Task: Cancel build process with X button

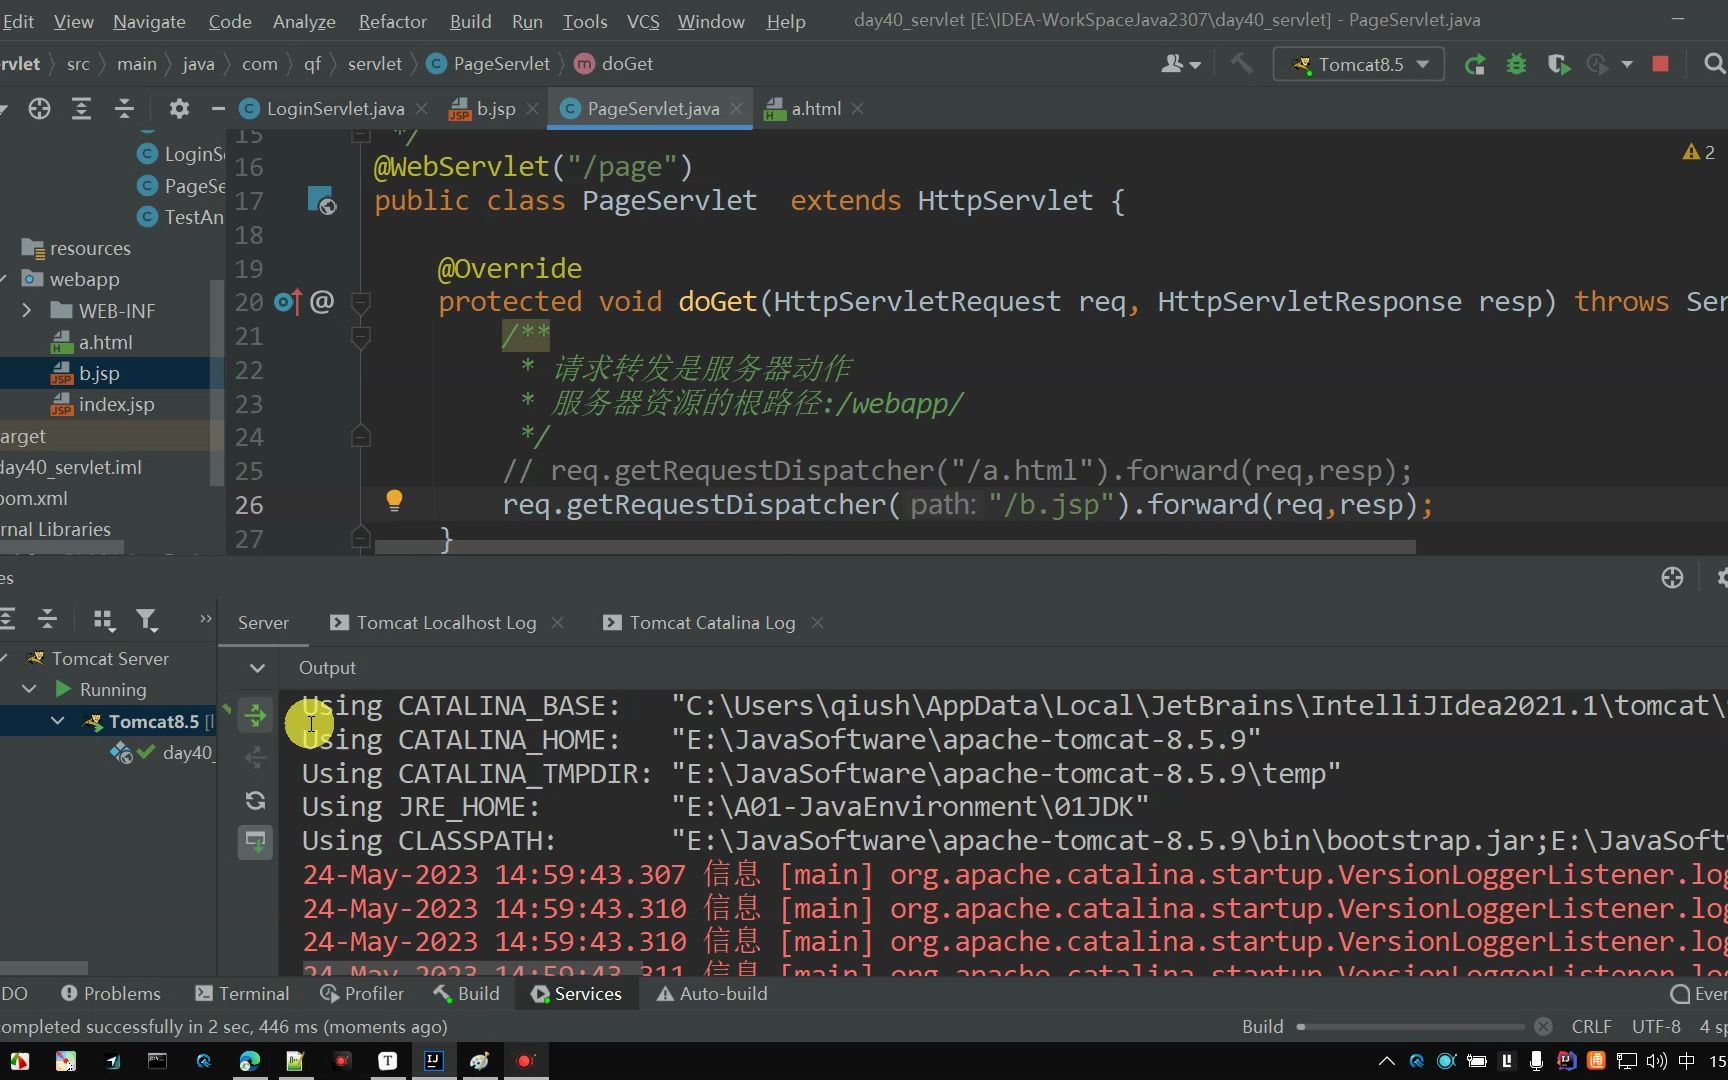Action: click(x=1543, y=1027)
